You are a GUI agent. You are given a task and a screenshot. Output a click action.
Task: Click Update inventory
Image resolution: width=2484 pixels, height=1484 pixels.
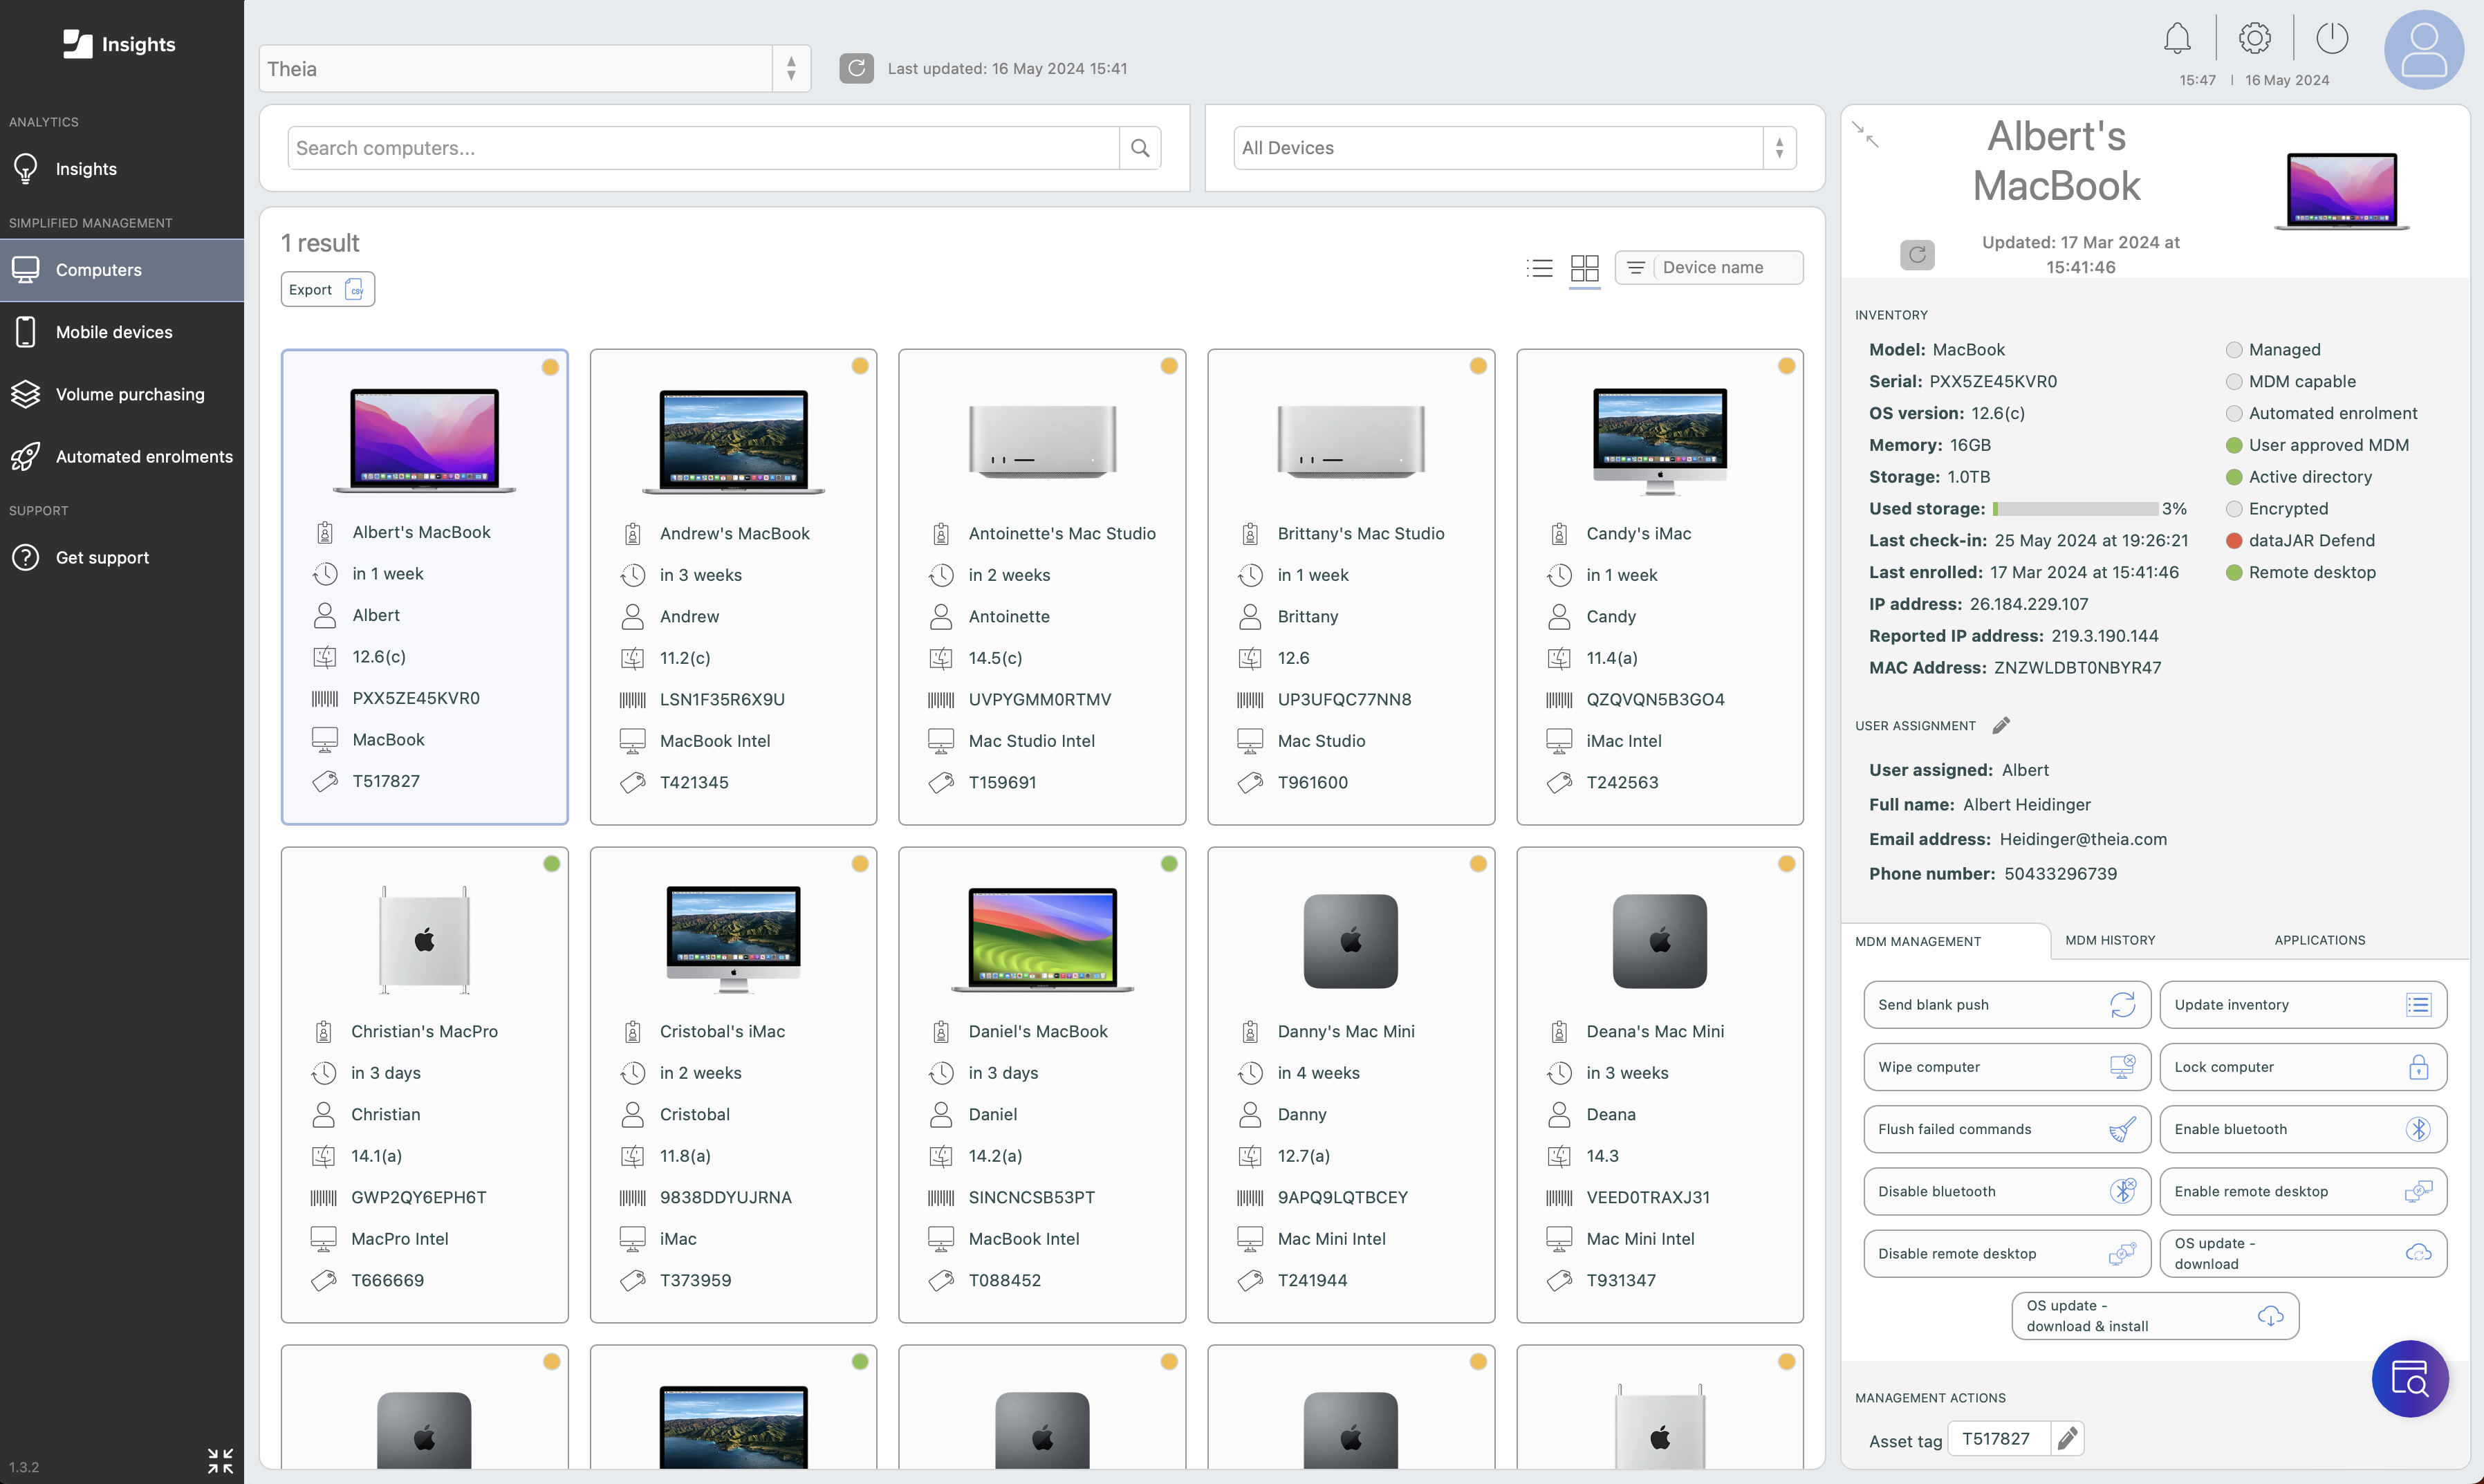tap(2303, 1004)
